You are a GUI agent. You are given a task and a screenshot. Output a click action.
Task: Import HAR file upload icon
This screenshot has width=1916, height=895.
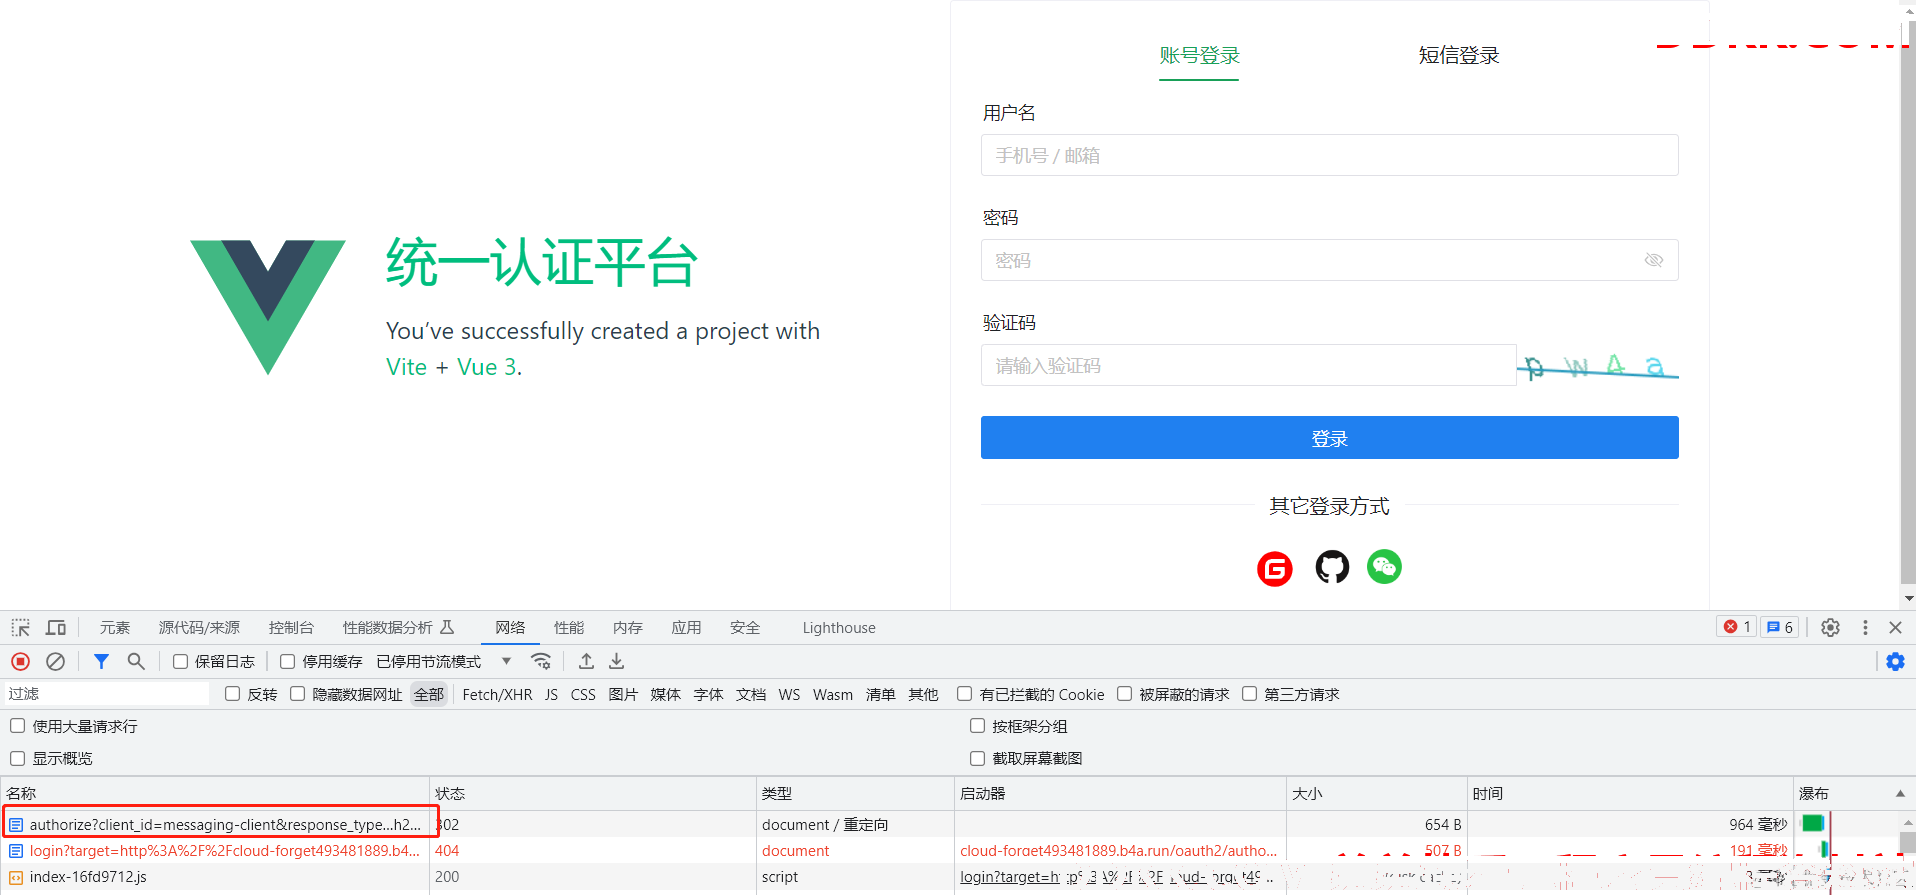[x=586, y=661]
